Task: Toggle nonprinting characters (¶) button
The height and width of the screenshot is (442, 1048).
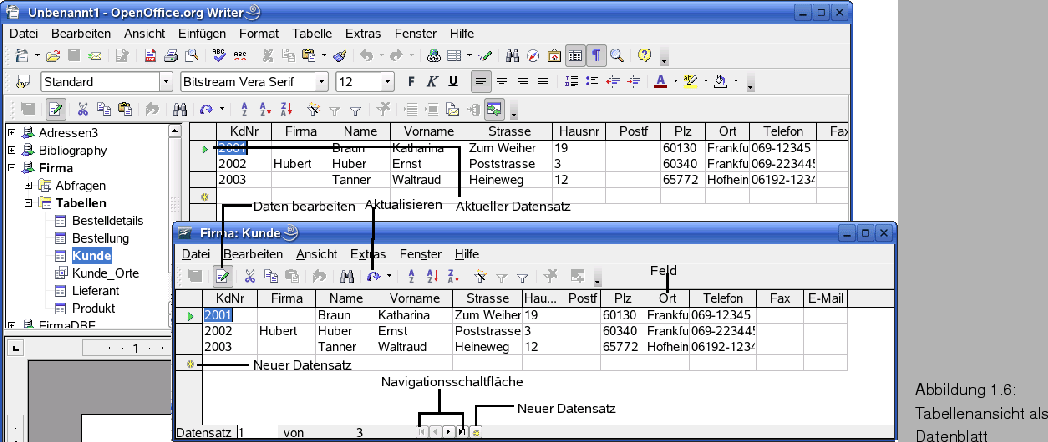Action: click(596, 56)
